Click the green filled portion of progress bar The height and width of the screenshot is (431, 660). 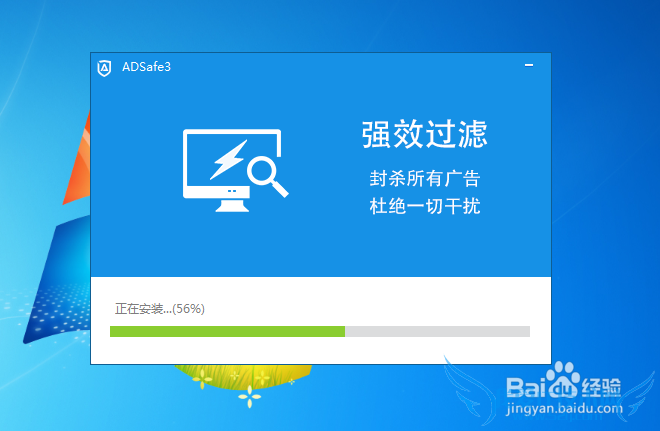pyautogui.click(x=227, y=331)
